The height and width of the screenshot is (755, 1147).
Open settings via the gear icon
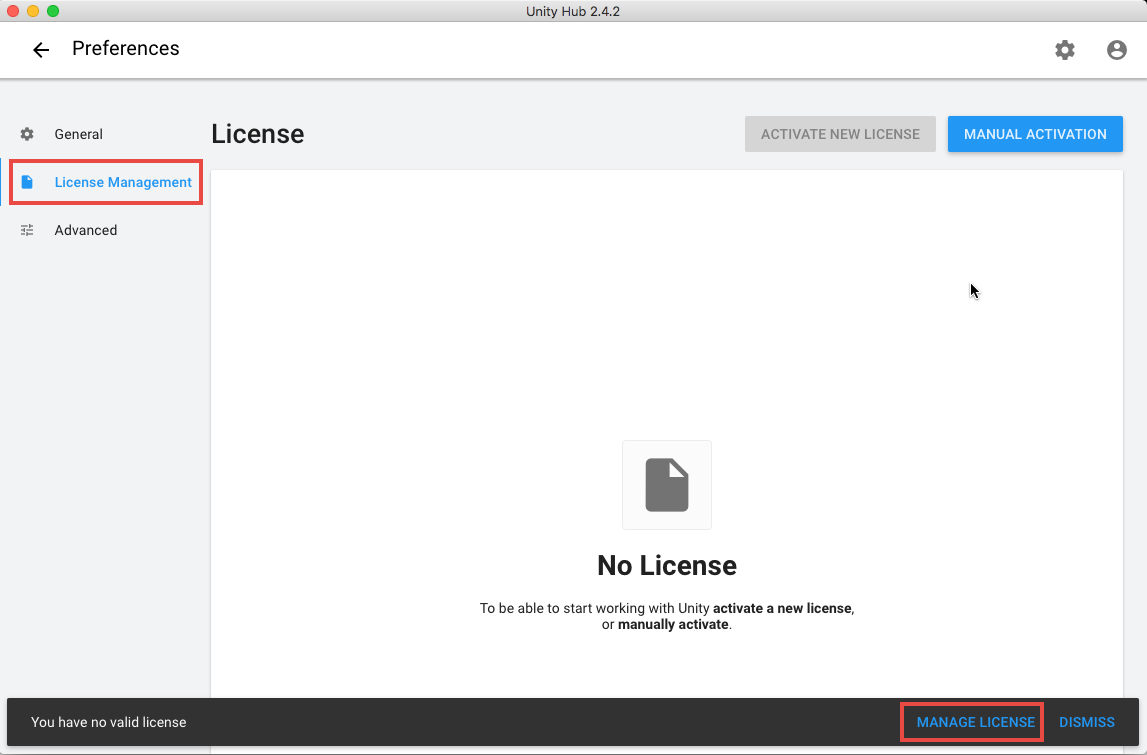pyautogui.click(x=1064, y=50)
